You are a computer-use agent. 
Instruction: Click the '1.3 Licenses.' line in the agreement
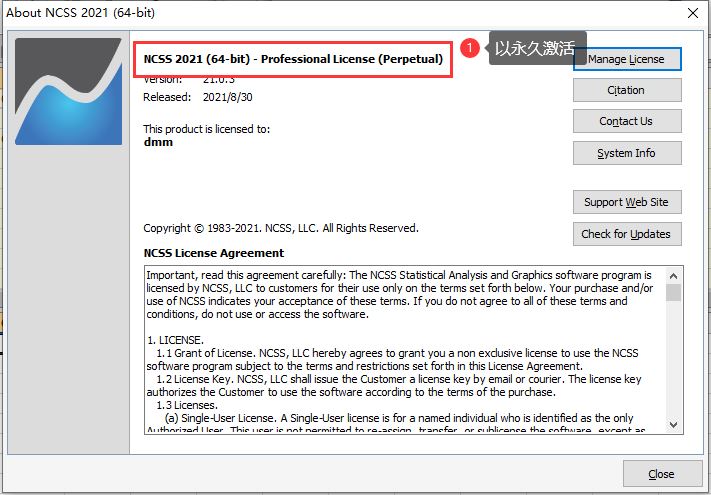(187, 405)
